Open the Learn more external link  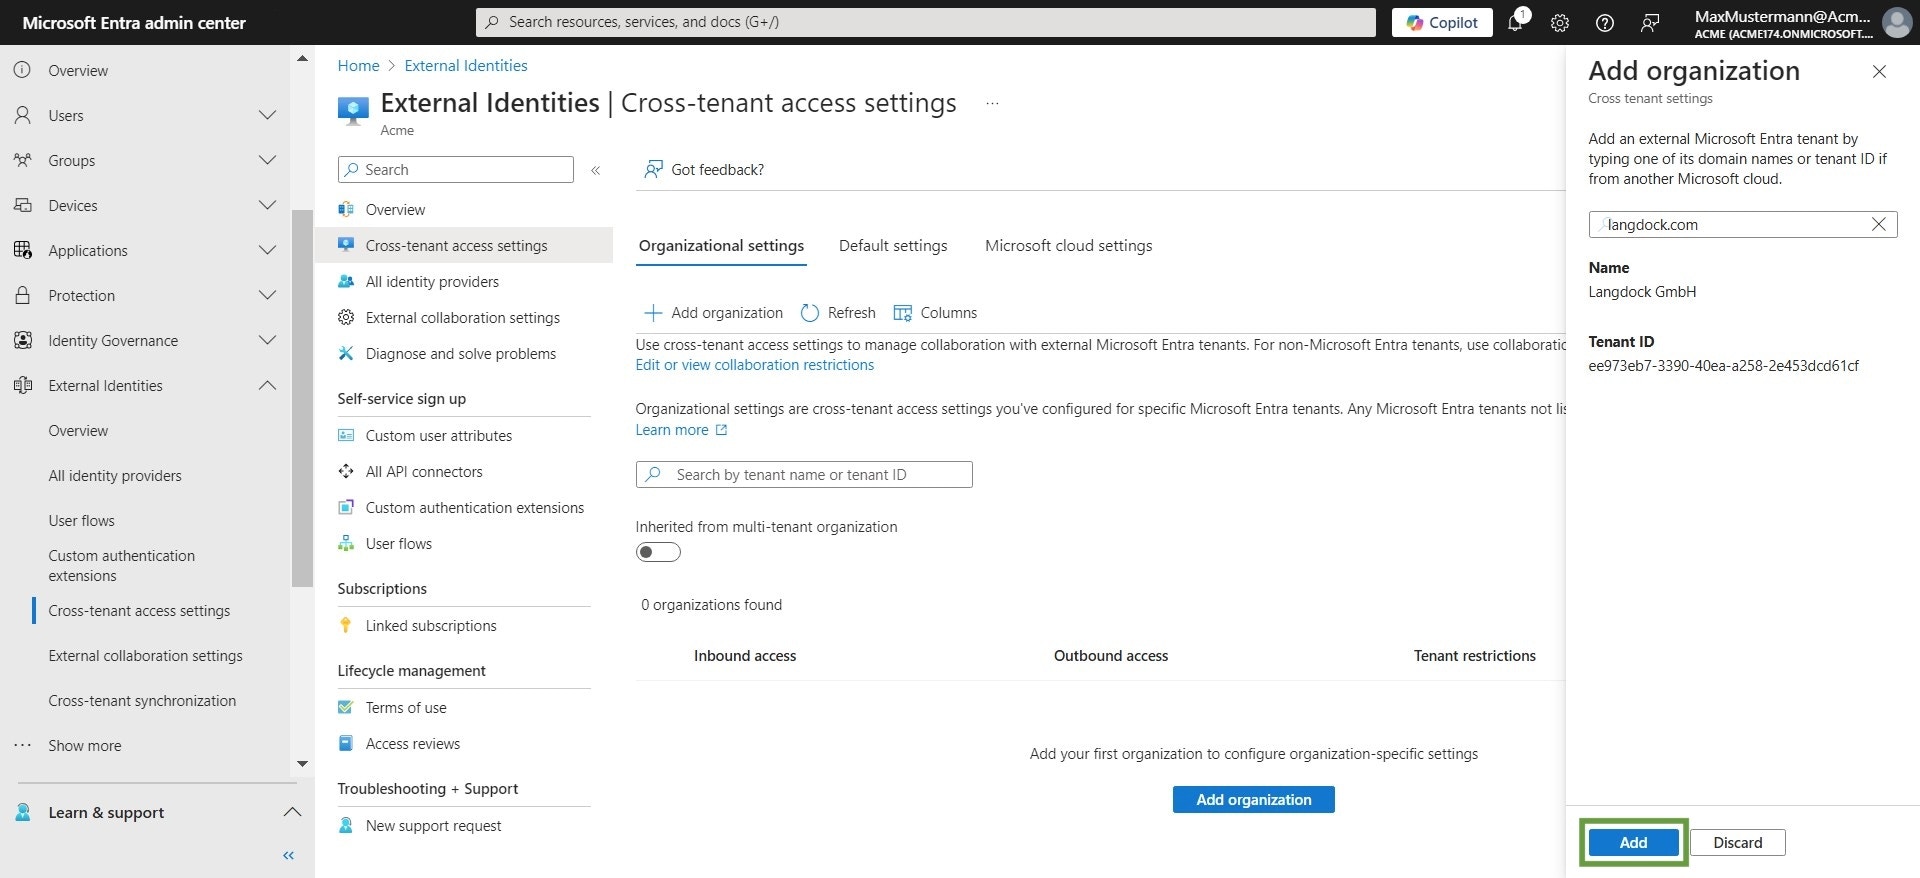tap(681, 430)
